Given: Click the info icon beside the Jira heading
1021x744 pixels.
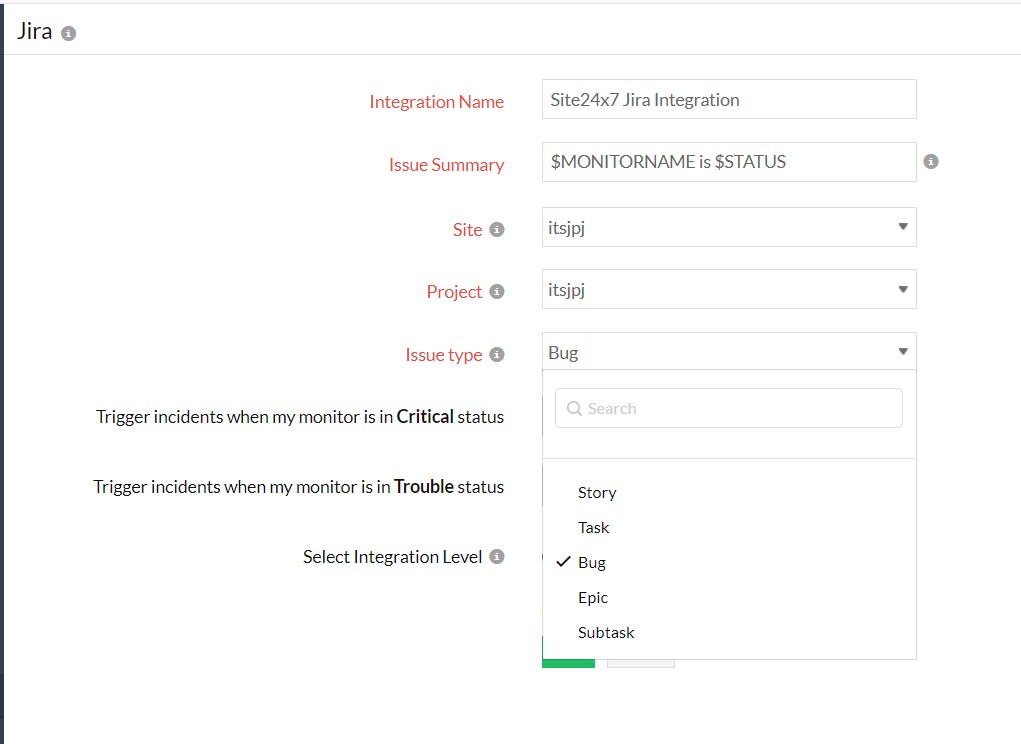Looking at the screenshot, I should 68,33.
